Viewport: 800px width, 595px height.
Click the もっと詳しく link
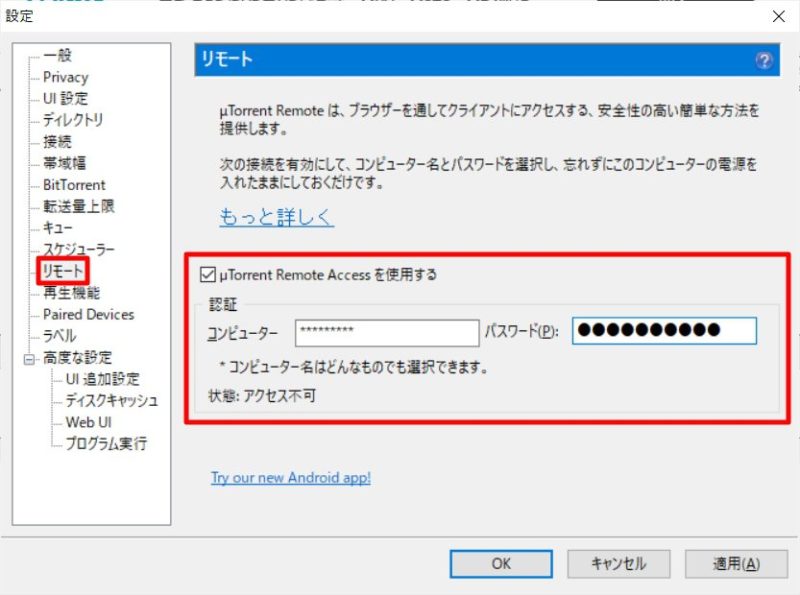pyautogui.click(x=277, y=217)
